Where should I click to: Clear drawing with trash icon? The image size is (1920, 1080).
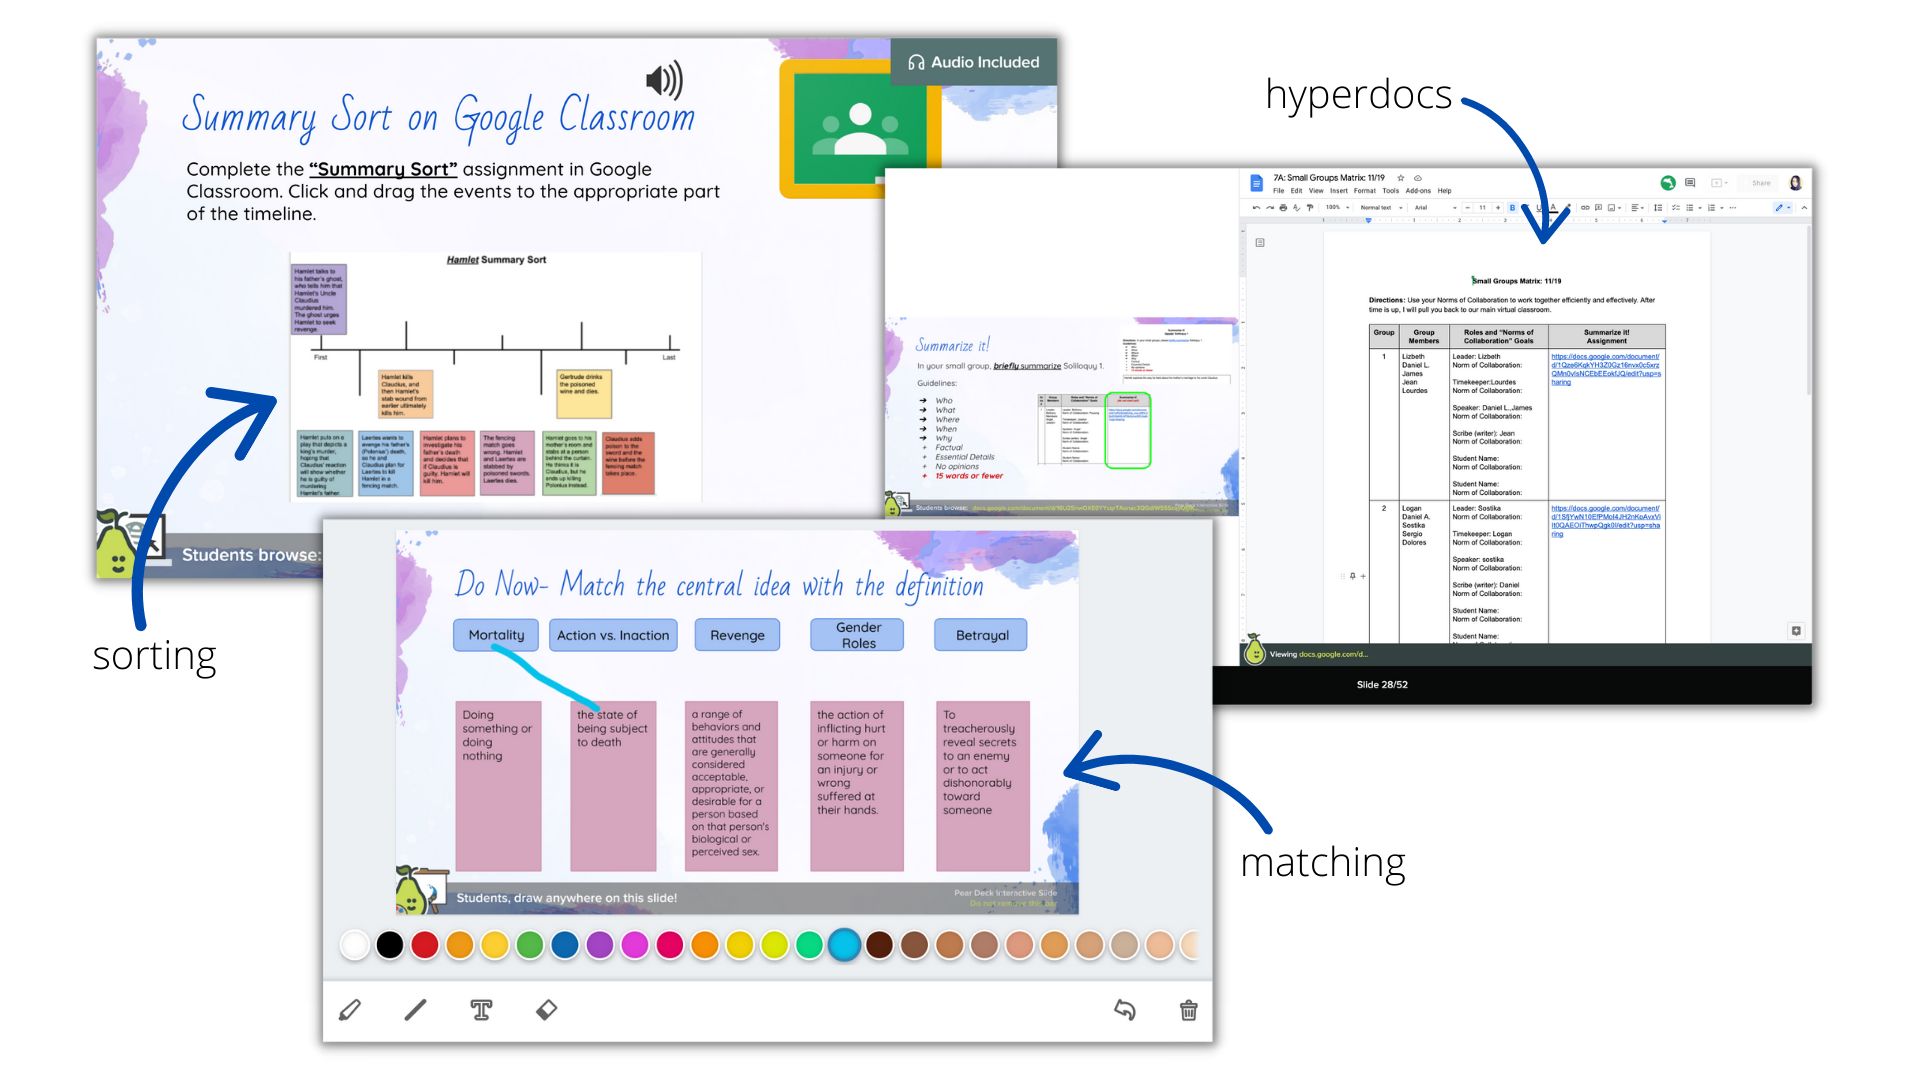coord(1189,1010)
